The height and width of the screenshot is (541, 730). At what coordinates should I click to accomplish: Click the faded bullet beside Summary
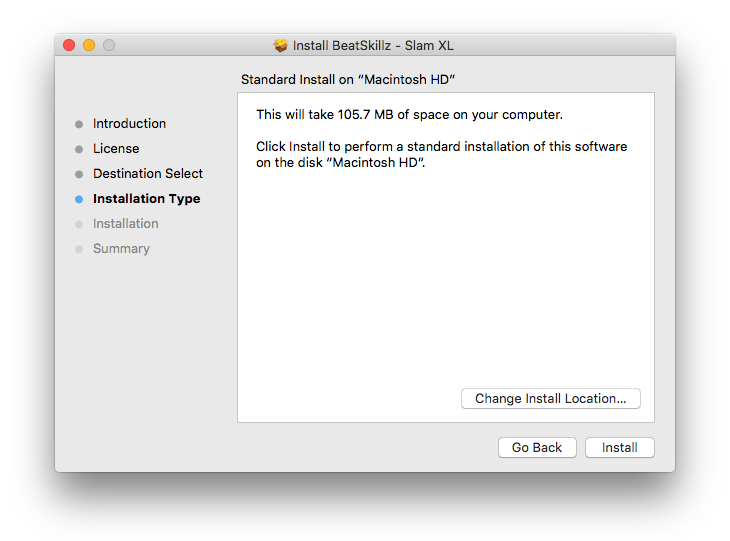point(79,249)
